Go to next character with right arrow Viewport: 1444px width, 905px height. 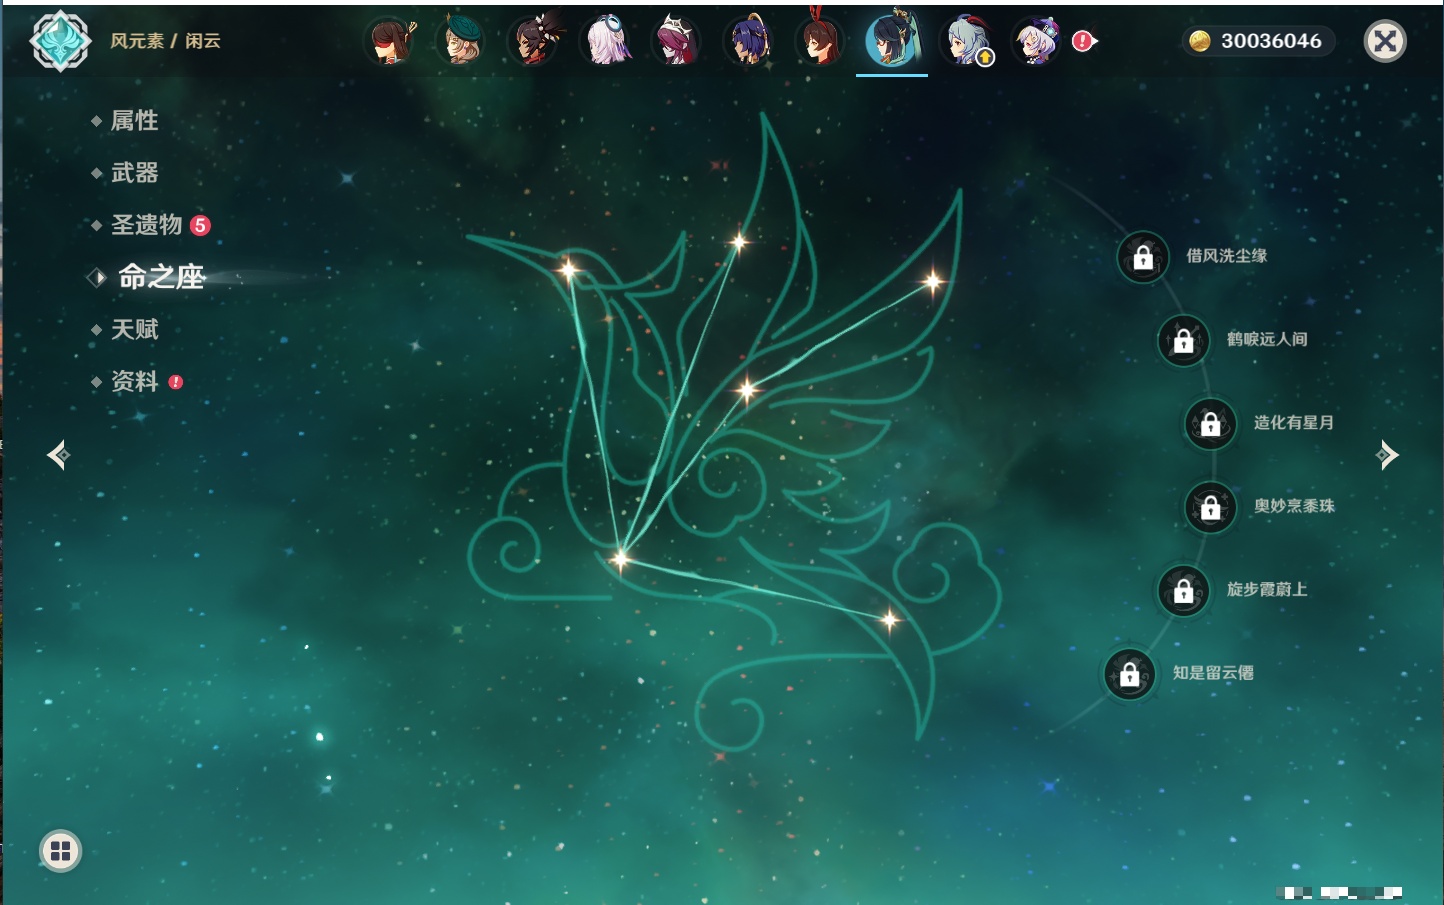(1387, 455)
